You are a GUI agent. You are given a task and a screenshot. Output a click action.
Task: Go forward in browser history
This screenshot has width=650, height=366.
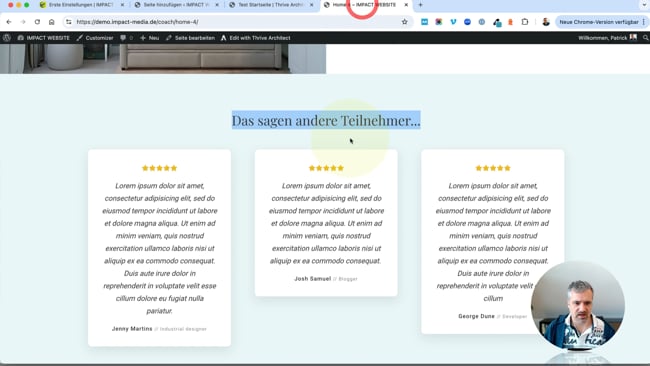tap(23, 22)
